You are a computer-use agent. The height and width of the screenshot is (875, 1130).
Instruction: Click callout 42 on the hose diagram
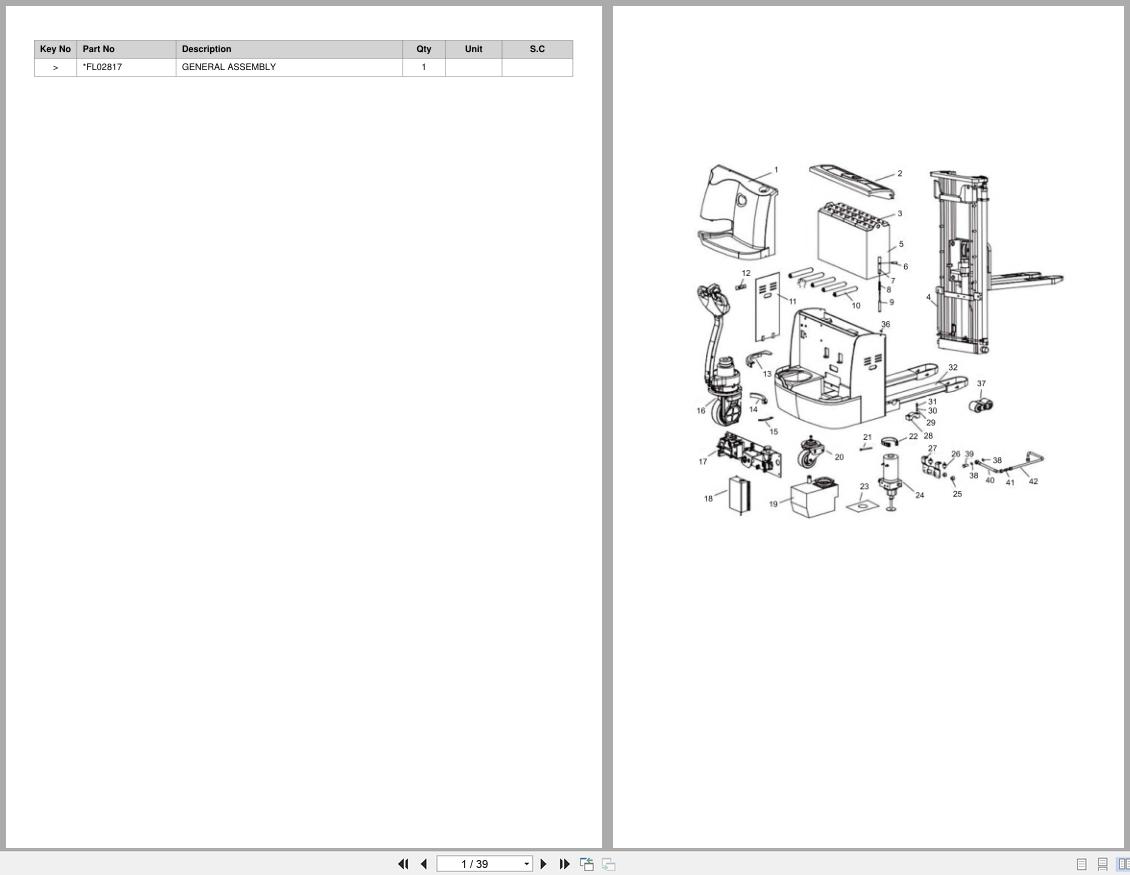coord(1033,481)
